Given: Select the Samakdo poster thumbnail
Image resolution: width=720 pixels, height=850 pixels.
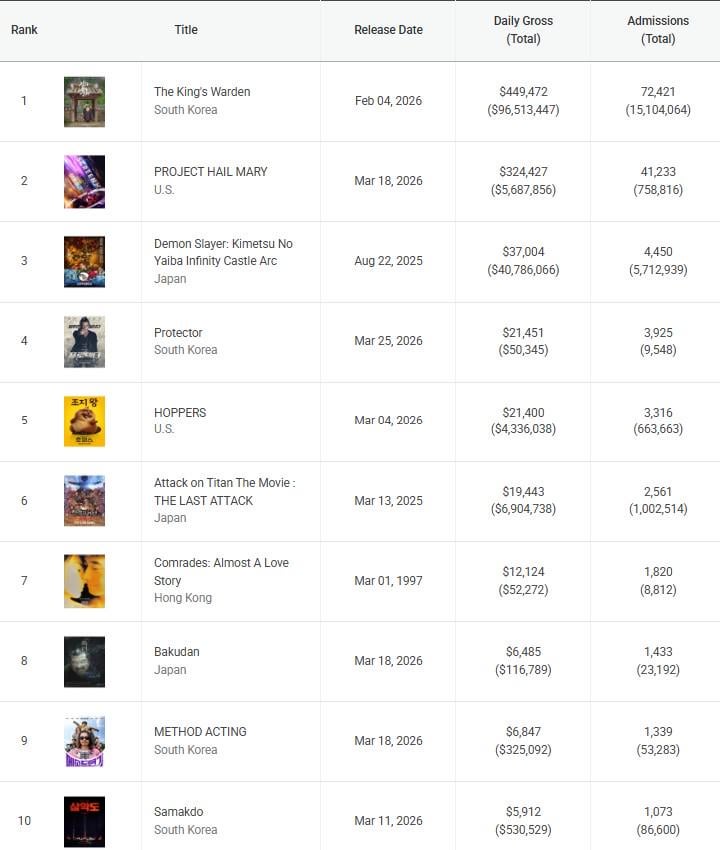Looking at the screenshot, I should tap(84, 821).
